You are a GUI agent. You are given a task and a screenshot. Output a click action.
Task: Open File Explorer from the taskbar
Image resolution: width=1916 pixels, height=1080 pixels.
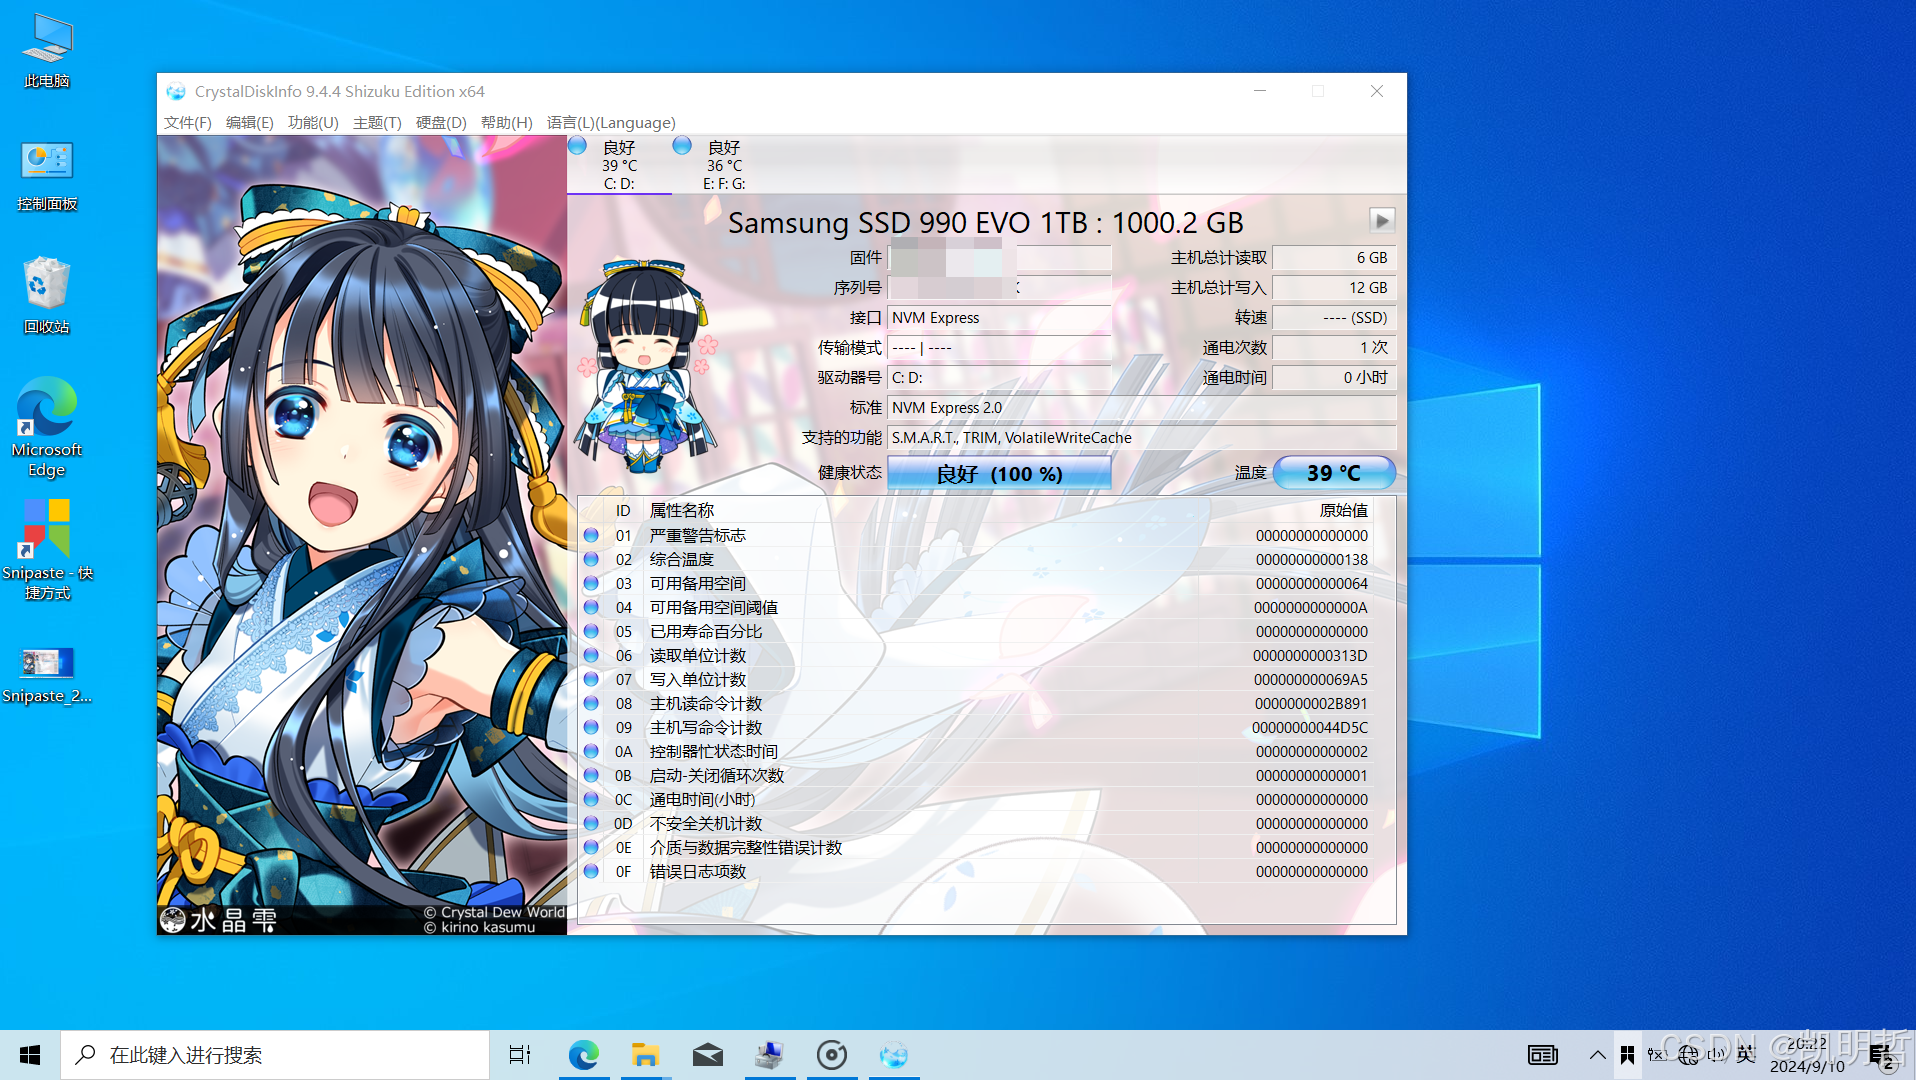(645, 1055)
